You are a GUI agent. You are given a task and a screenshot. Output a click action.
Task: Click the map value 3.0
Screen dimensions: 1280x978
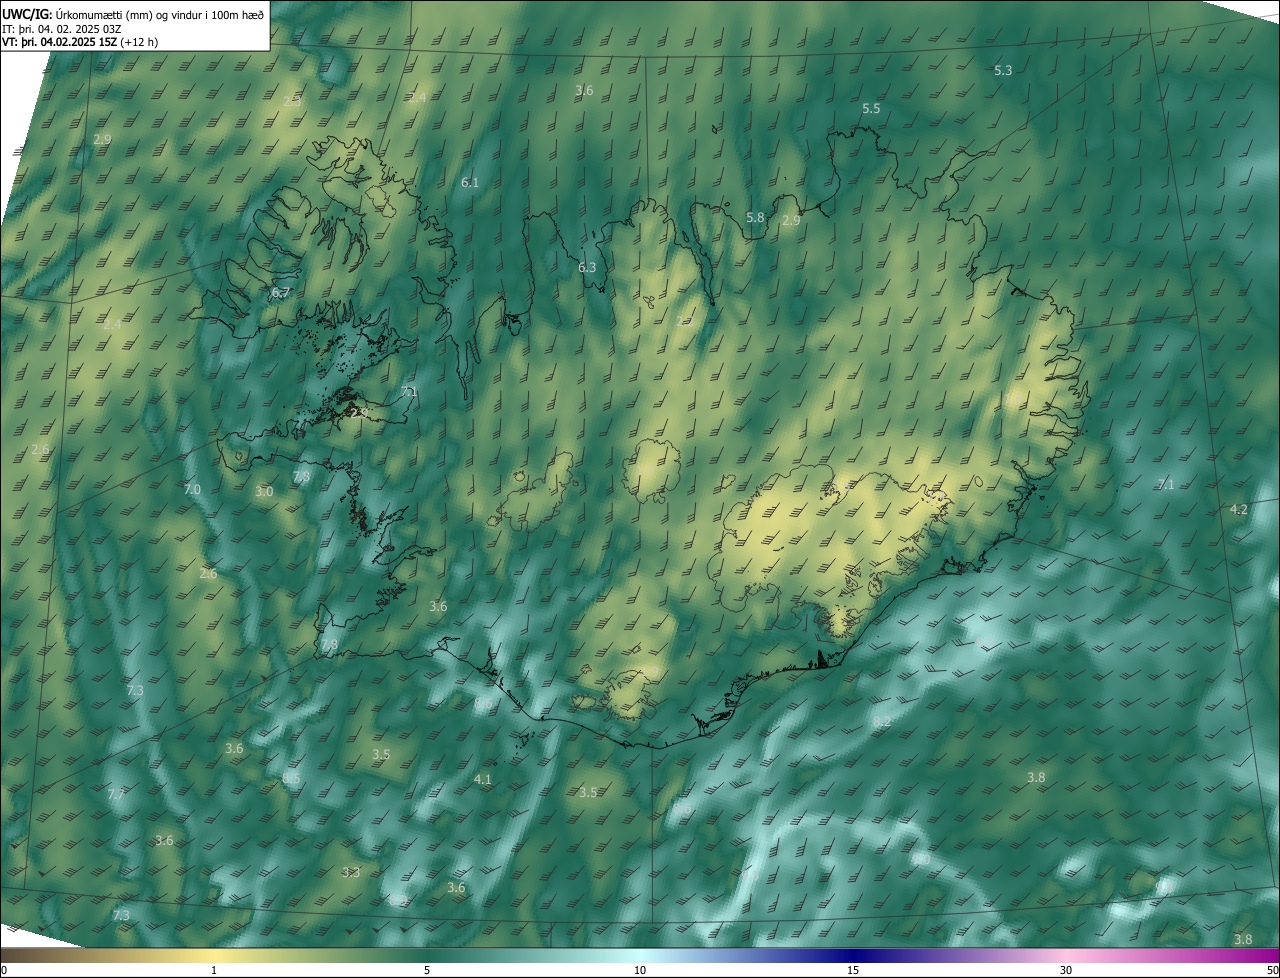point(264,492)
